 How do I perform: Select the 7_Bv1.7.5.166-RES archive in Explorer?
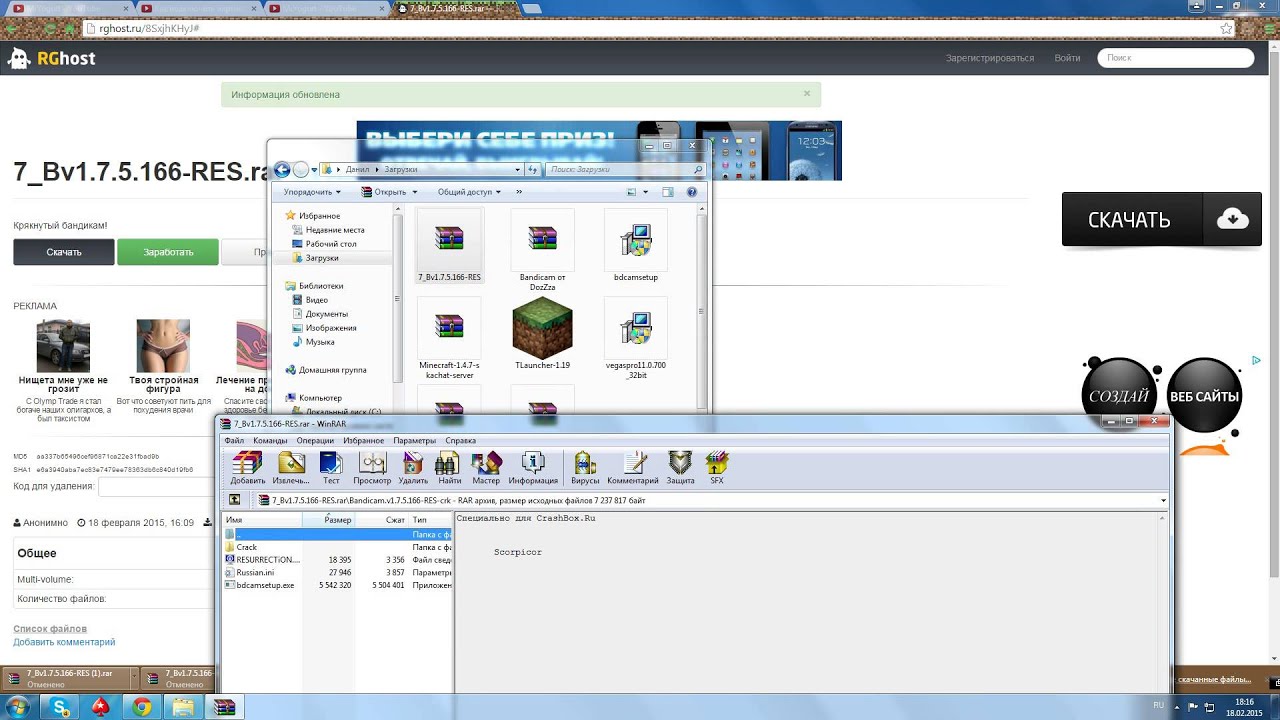coord(449,246)
